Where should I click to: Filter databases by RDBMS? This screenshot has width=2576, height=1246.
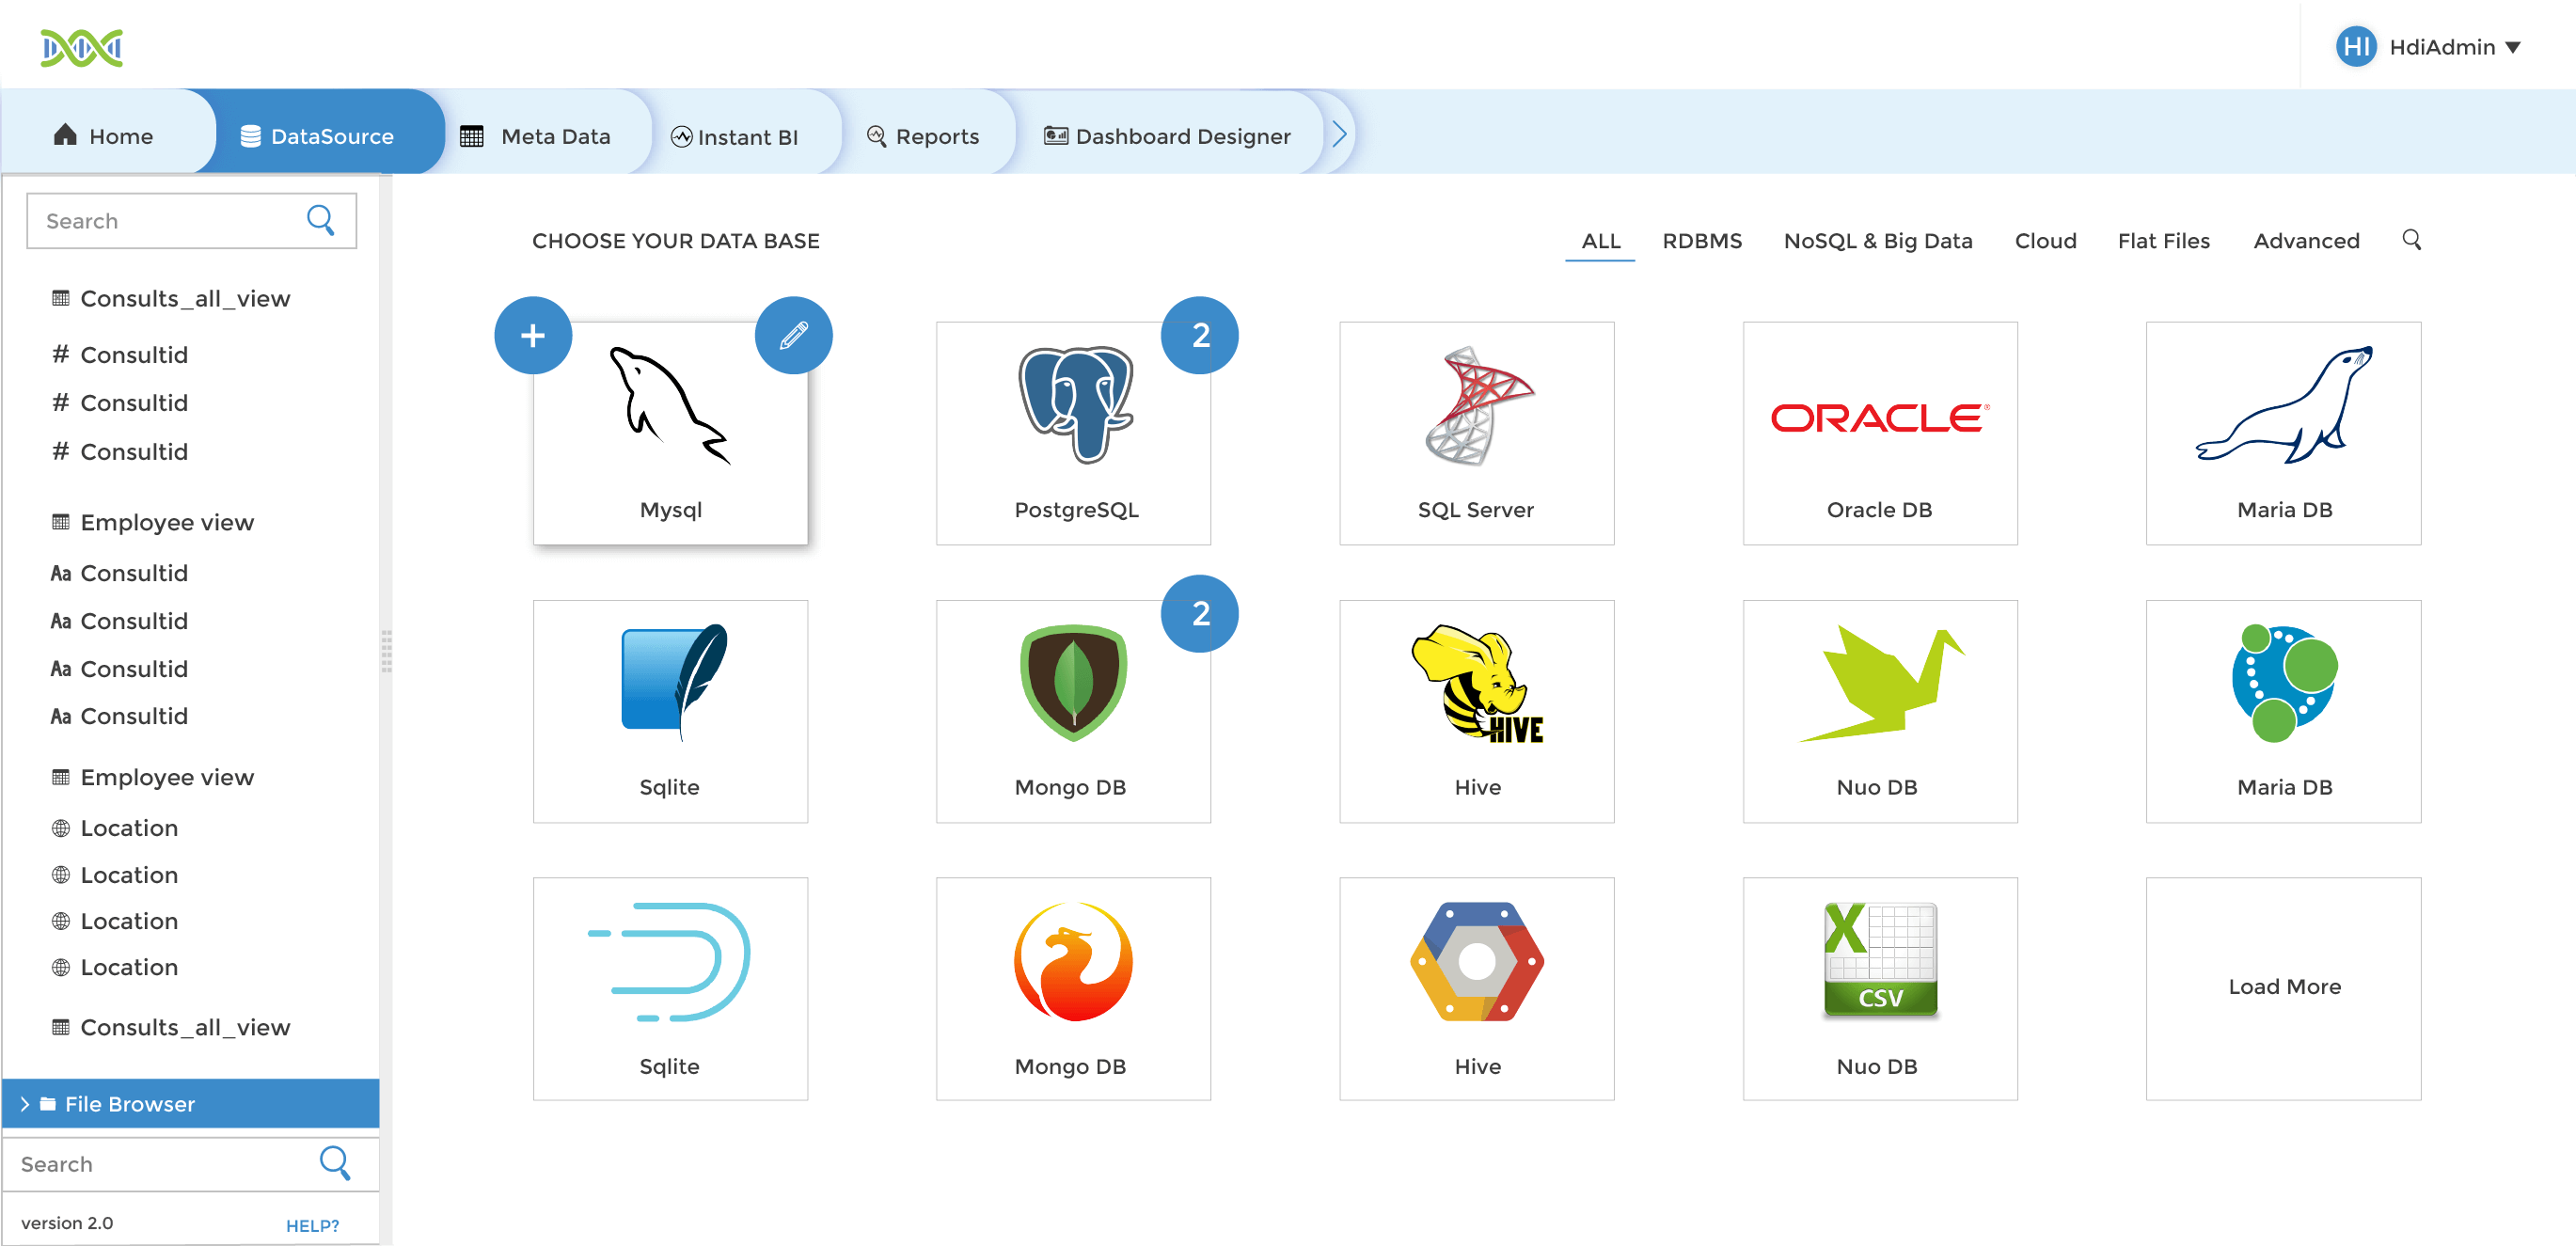(1702, 241)
